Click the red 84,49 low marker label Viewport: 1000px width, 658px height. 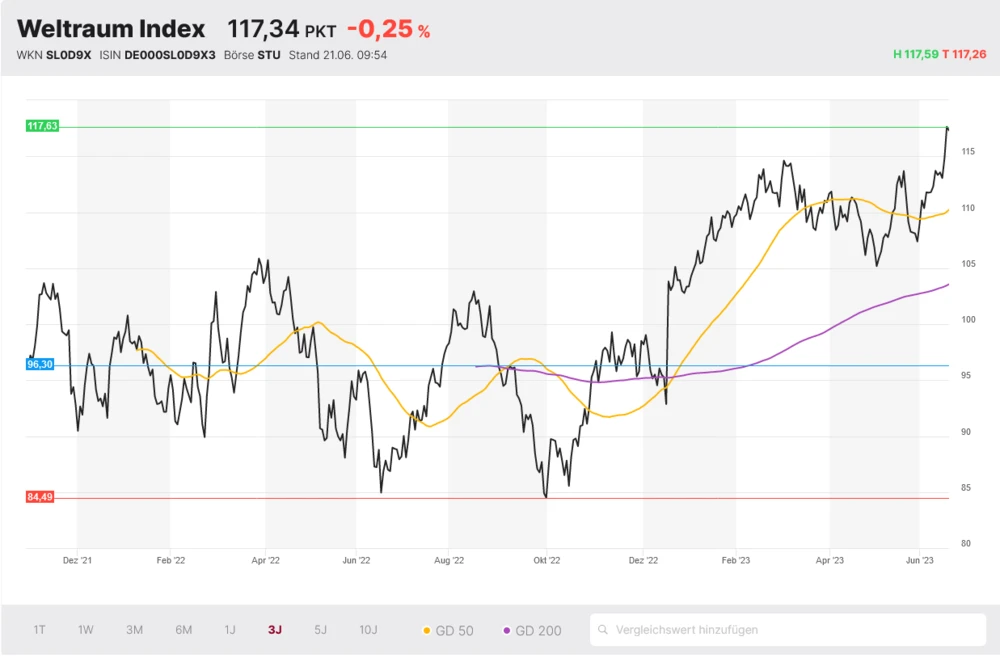click(x=40, y=497)
